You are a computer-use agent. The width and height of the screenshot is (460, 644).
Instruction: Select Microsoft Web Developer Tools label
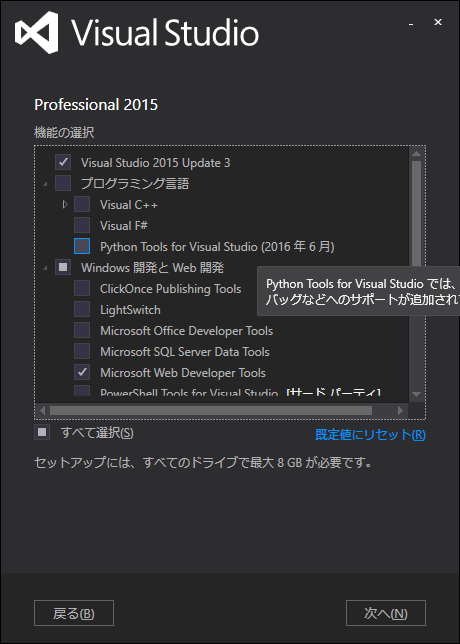point(183,373)
